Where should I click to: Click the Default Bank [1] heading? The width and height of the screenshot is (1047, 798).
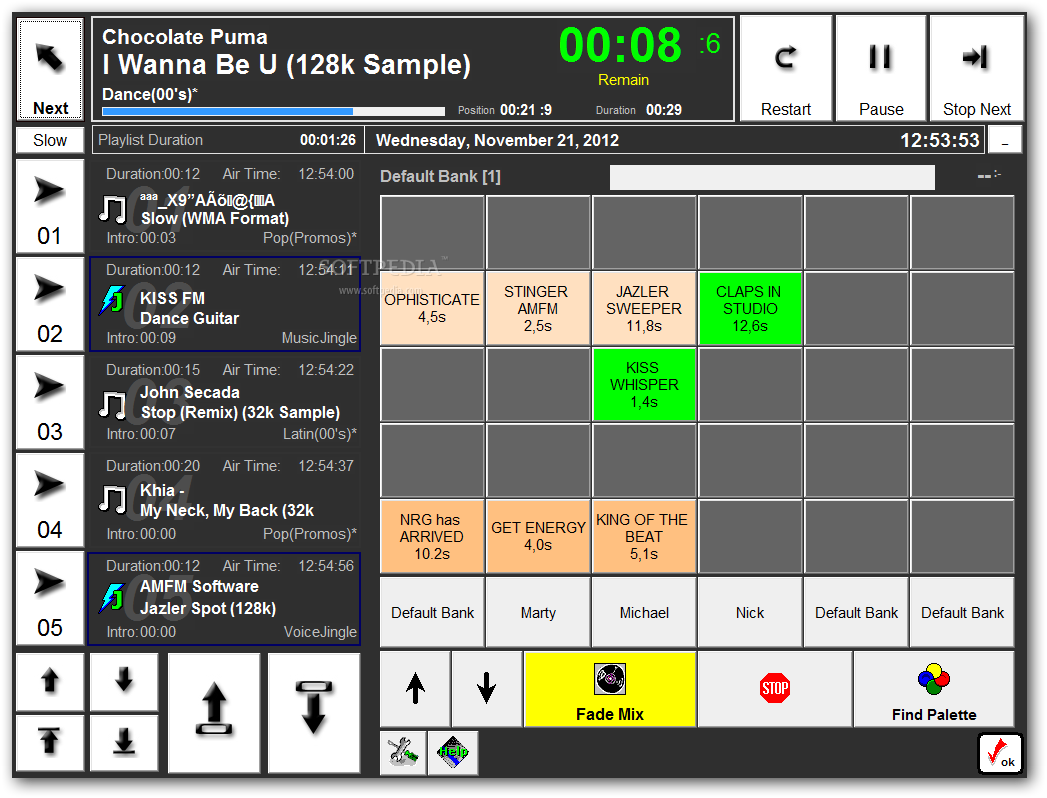click(x=440, y=176)
